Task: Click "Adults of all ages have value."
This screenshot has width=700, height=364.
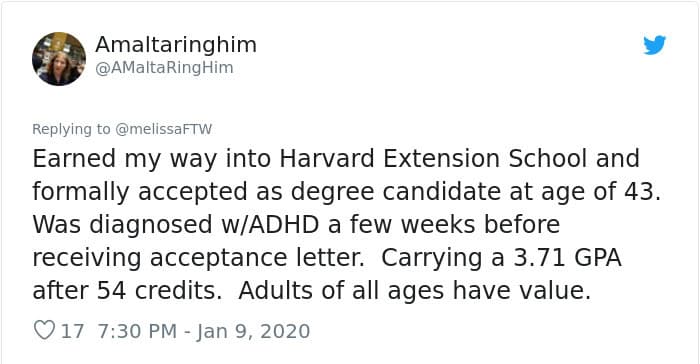Action: tap(415, 291)
